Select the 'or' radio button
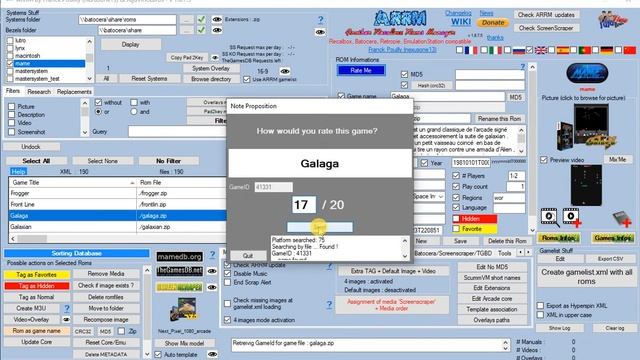This screenshot has height=360, width=640. [98, 111]
